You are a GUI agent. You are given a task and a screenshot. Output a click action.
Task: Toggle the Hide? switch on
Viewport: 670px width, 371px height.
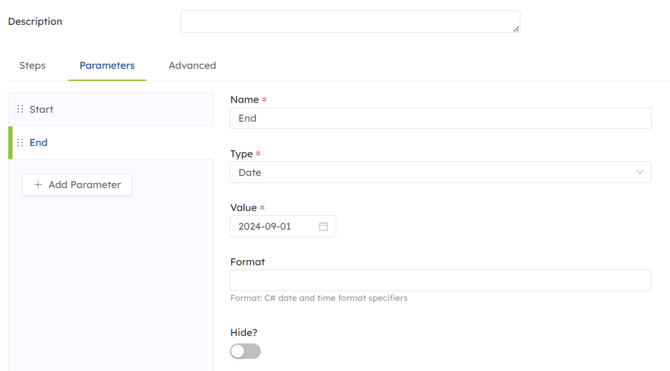[x=245, y=351]
